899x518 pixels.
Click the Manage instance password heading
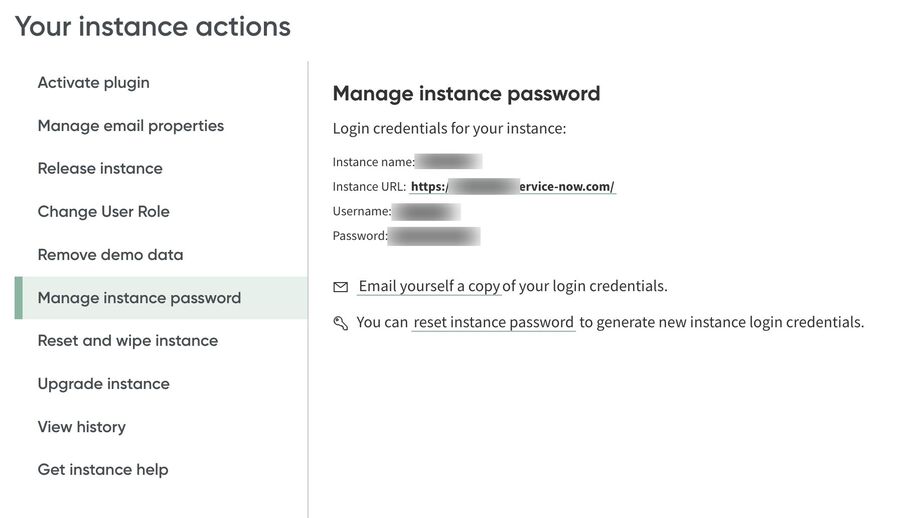pos(466,94)
